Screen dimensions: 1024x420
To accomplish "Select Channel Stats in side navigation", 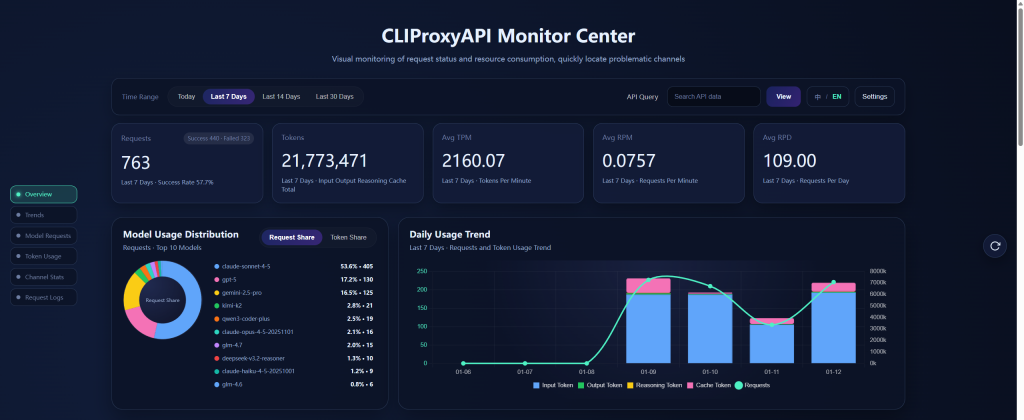I will (x=44, y=277).
